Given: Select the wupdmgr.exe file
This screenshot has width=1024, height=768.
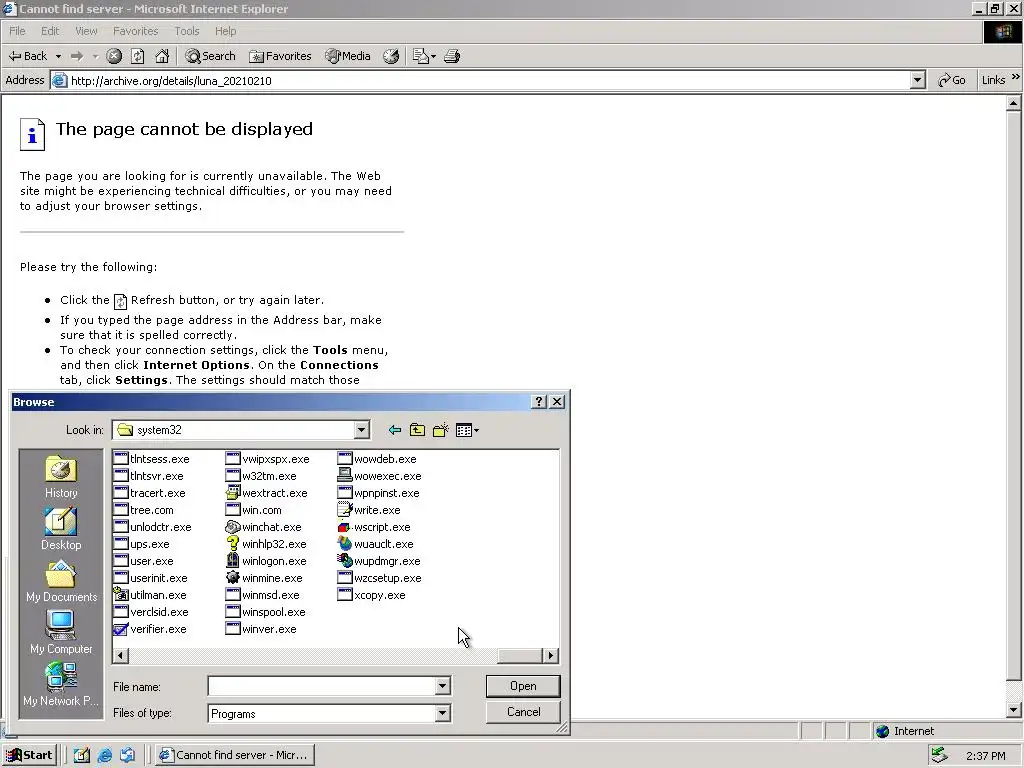Looking at the screenshot, I should click(379, 561).
